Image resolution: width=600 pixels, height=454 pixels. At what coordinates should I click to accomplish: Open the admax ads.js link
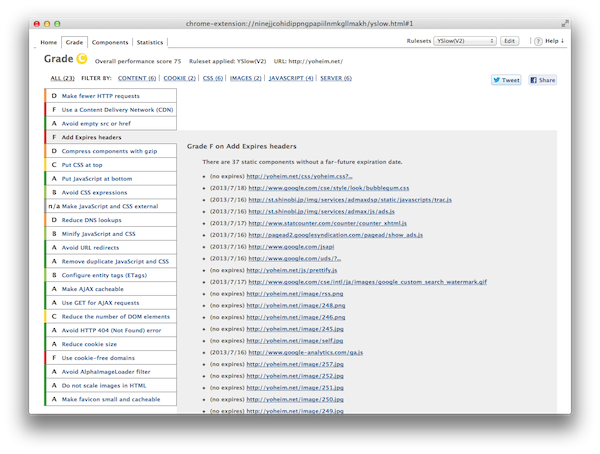click(x=321, y=211)
